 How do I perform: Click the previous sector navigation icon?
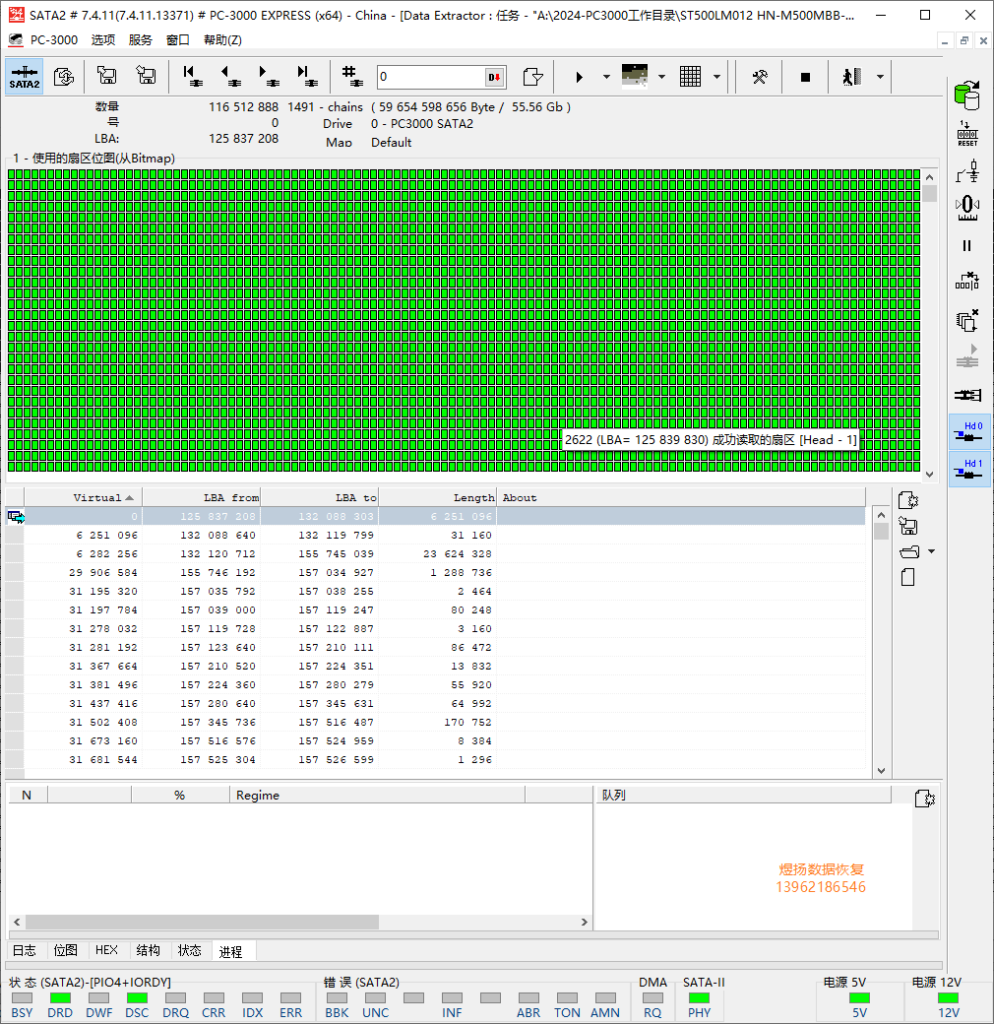click(x=230, y=76)
